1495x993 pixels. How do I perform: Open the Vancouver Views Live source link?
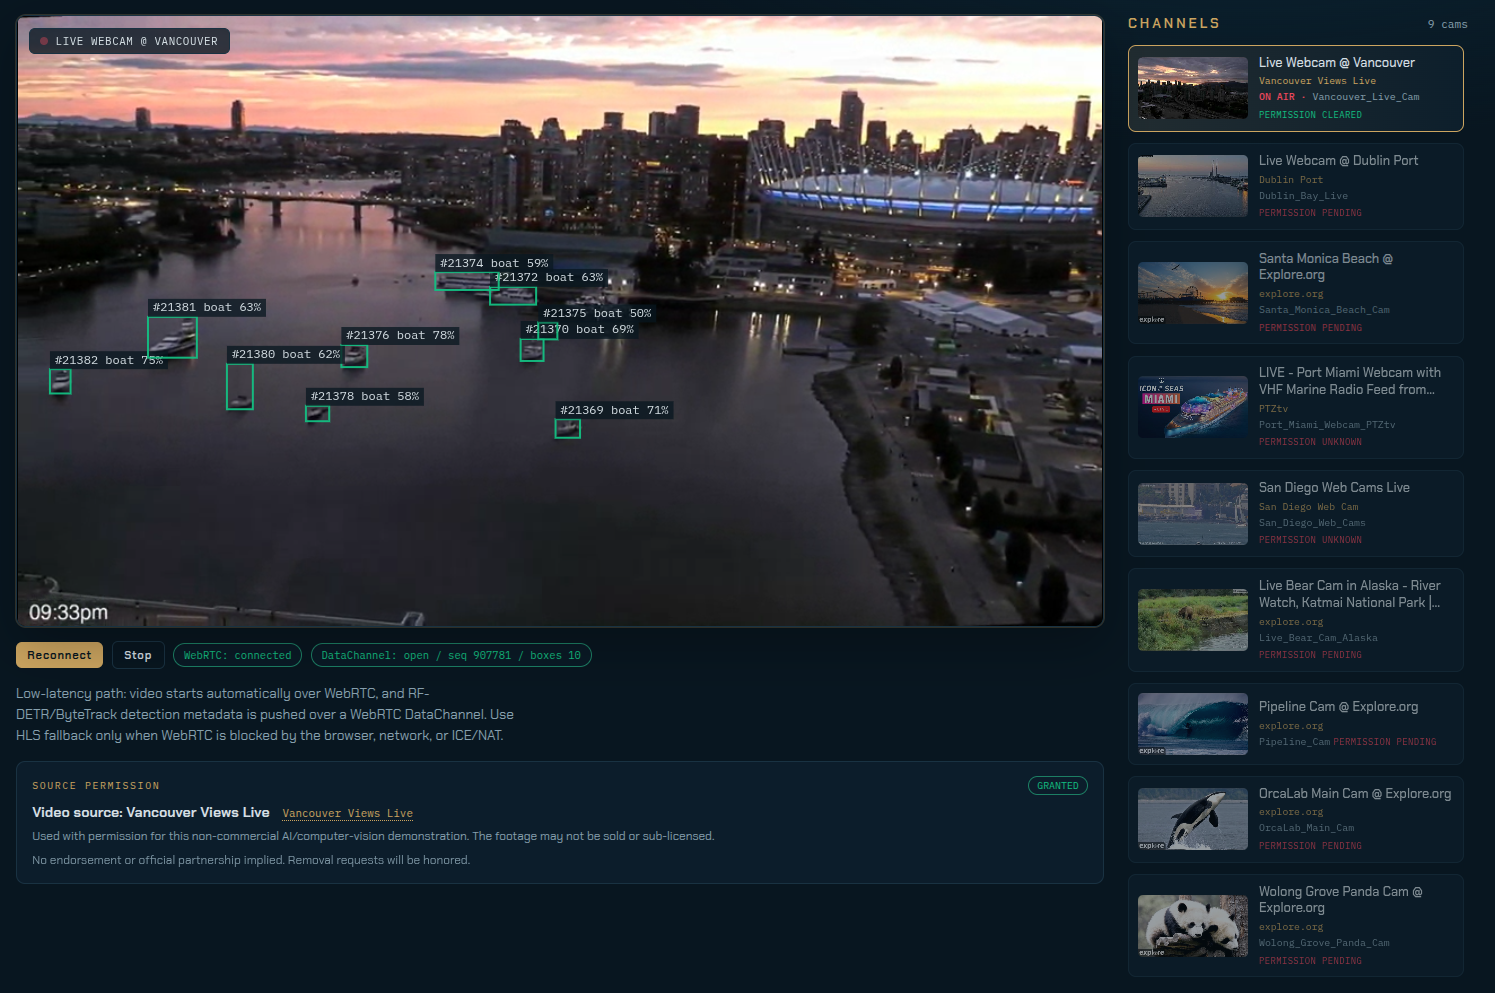[x=347, y=813]
